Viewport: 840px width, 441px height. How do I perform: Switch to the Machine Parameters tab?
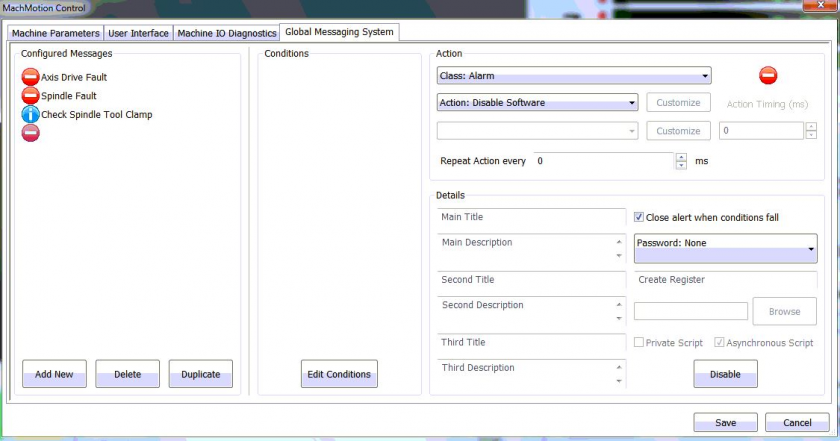56,33
